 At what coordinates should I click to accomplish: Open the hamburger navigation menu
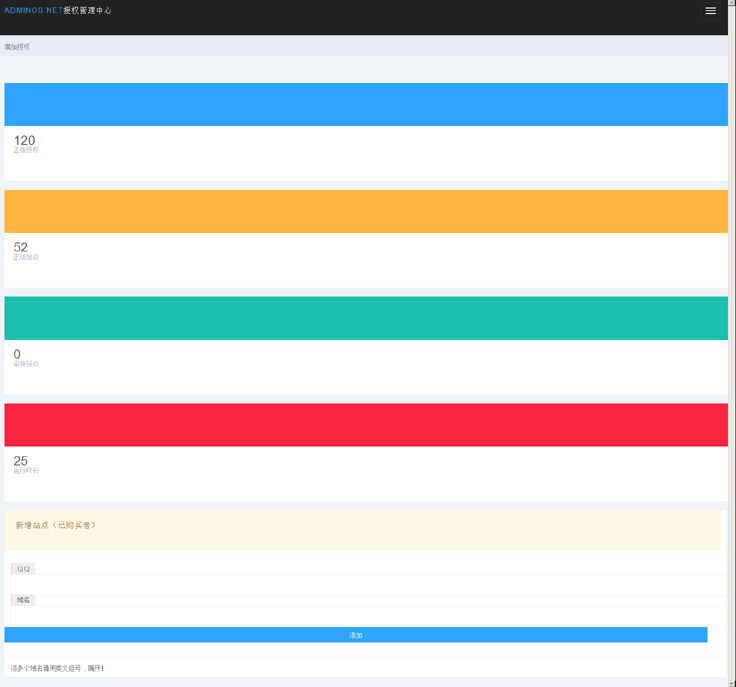click(x=711, y=10)
